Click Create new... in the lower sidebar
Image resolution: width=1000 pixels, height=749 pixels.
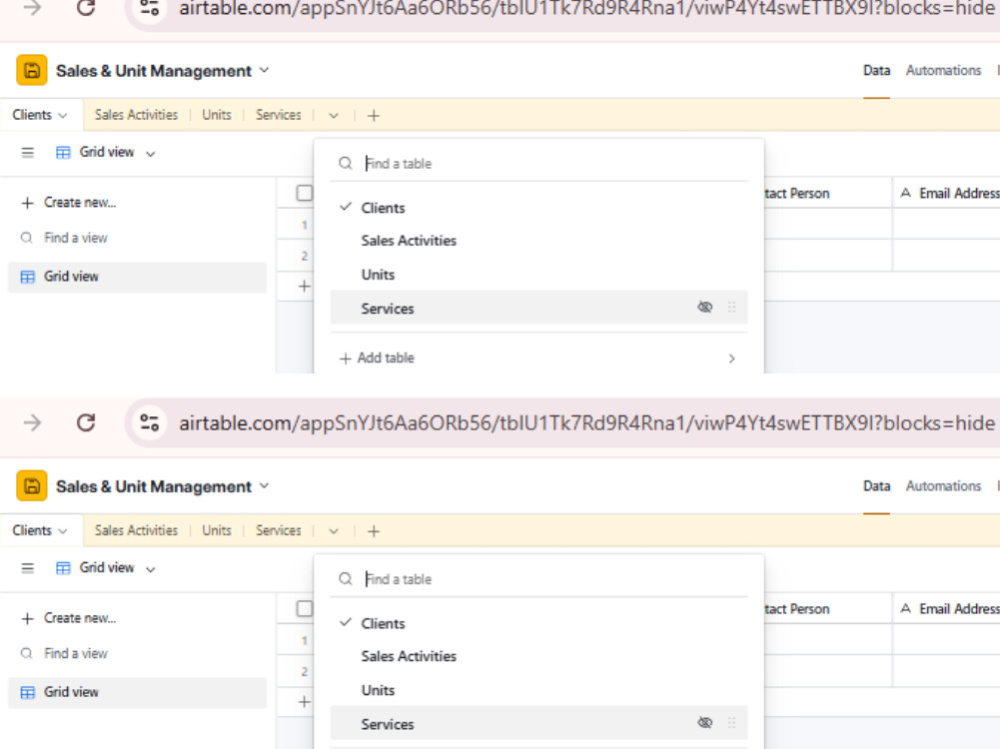click(x=68, y=618)
